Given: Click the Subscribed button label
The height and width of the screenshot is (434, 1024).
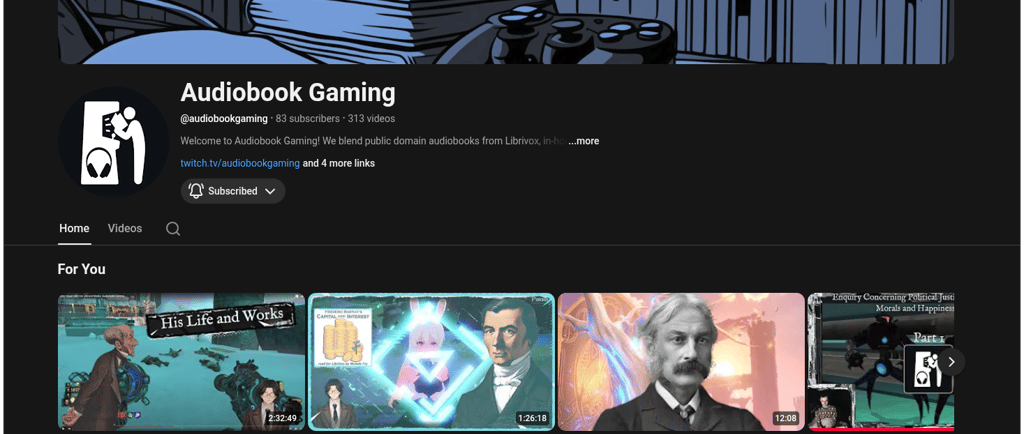Looking at the screenshot, I should pyautogui.click(x=232, y=191).
